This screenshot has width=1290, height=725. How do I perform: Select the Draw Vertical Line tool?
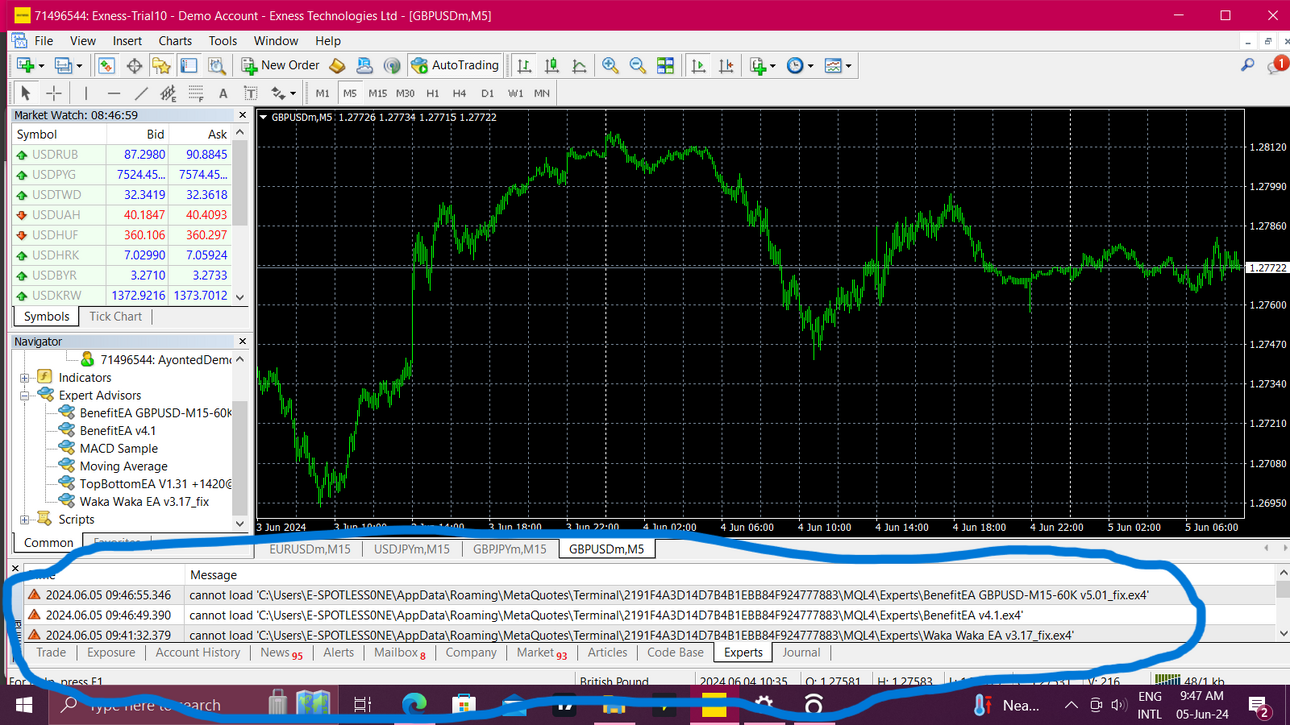[86, 93]
